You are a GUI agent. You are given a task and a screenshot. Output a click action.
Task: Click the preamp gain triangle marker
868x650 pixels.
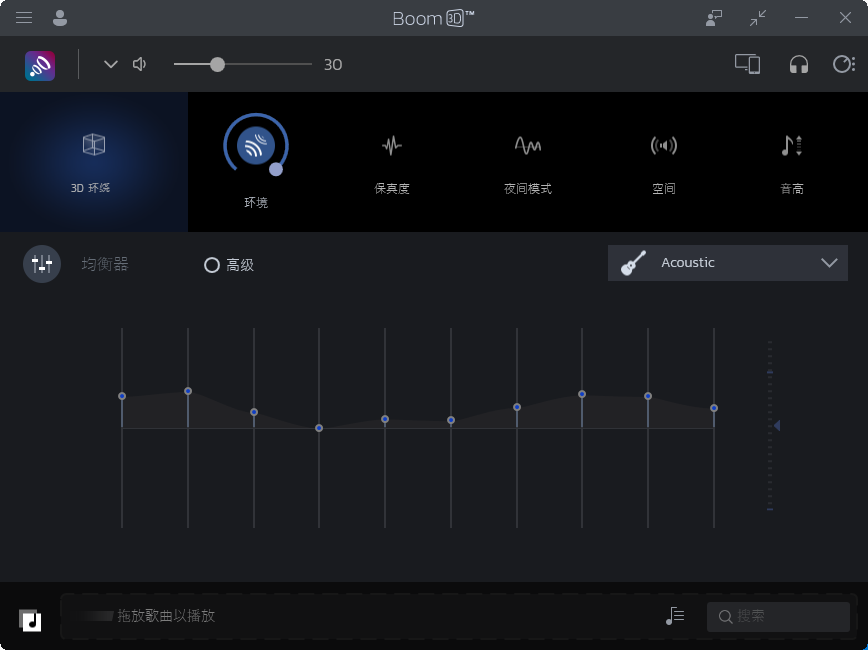tap(777, 425)
